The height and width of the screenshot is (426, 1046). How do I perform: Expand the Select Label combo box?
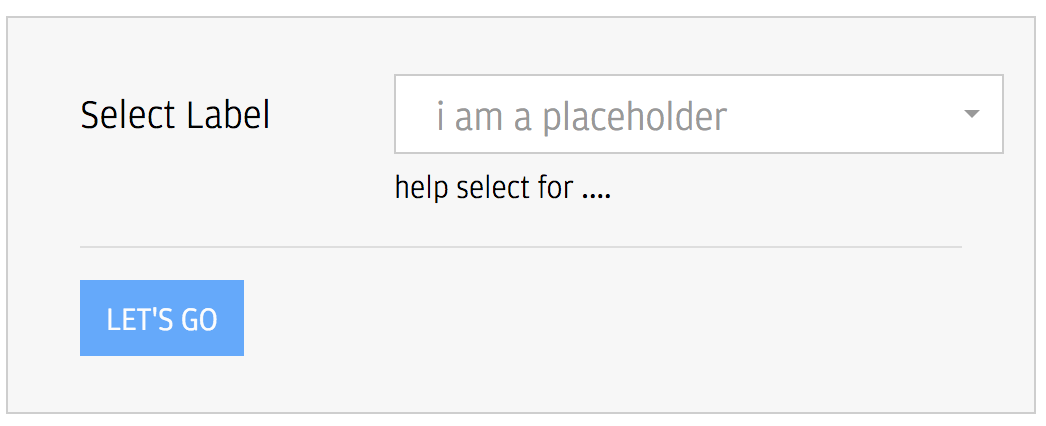point(698,114)
